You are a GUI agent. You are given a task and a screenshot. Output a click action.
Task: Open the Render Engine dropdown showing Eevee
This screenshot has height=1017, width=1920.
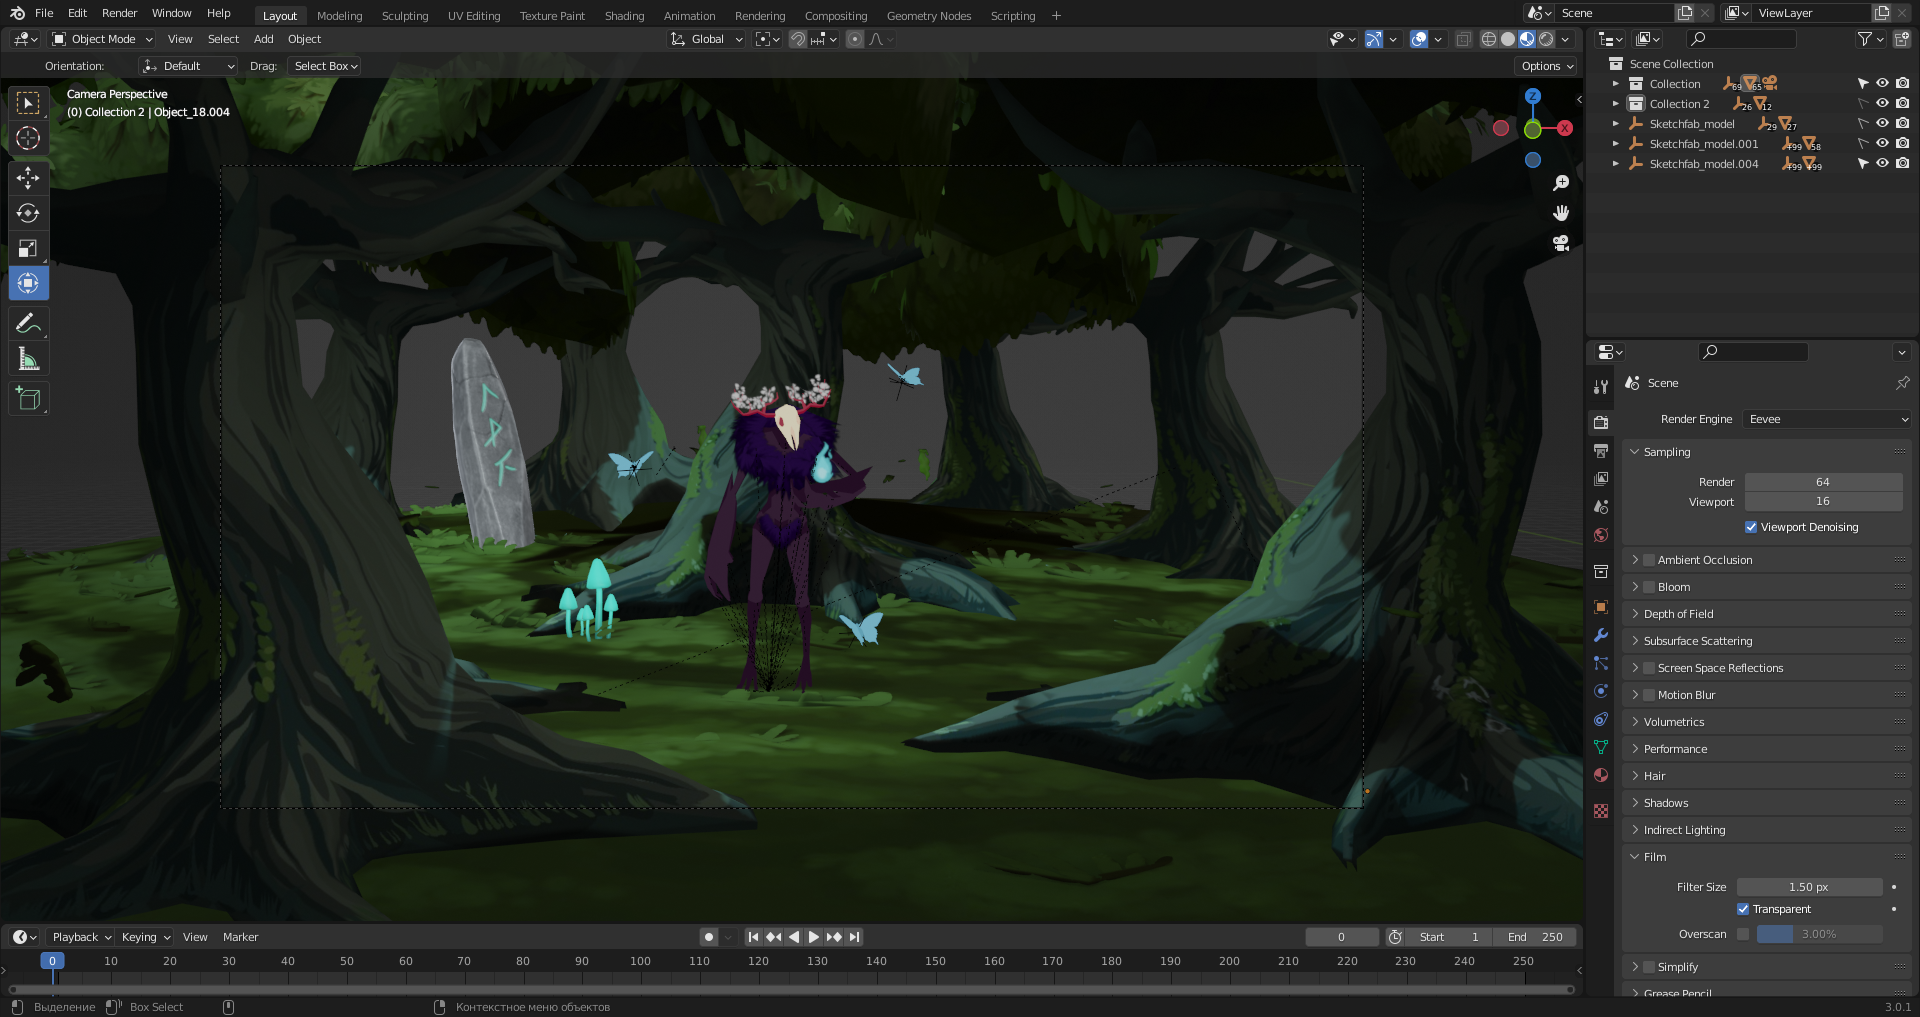click(x=1827, y=419)
